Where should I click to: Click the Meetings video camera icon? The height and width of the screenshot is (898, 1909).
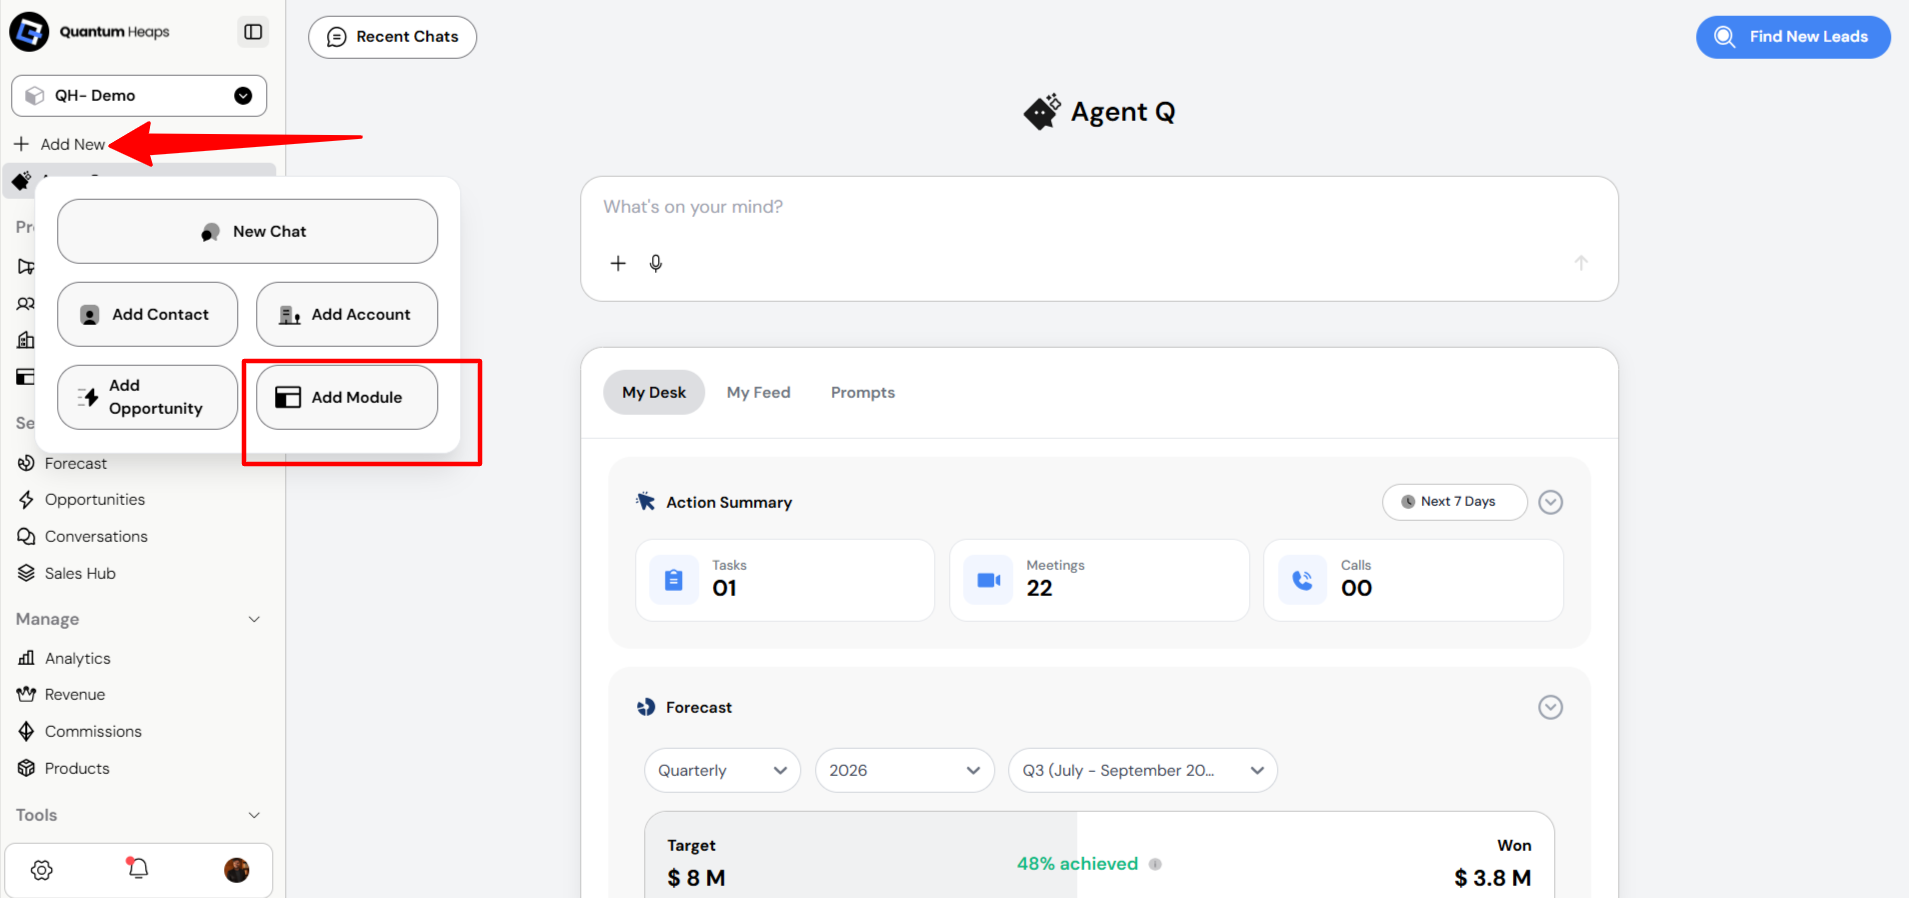tap(988, 580)
